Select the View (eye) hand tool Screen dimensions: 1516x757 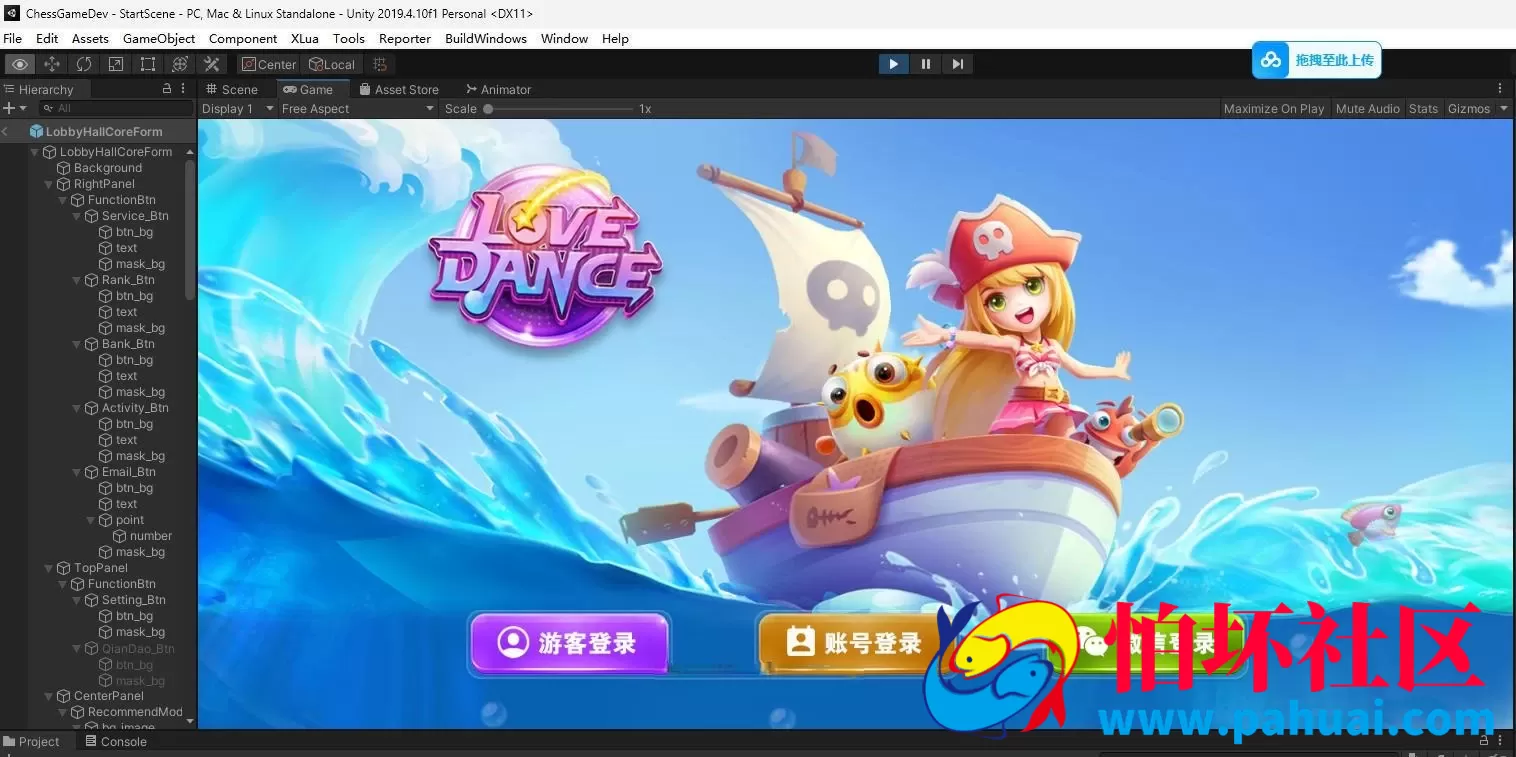(20, 64)
